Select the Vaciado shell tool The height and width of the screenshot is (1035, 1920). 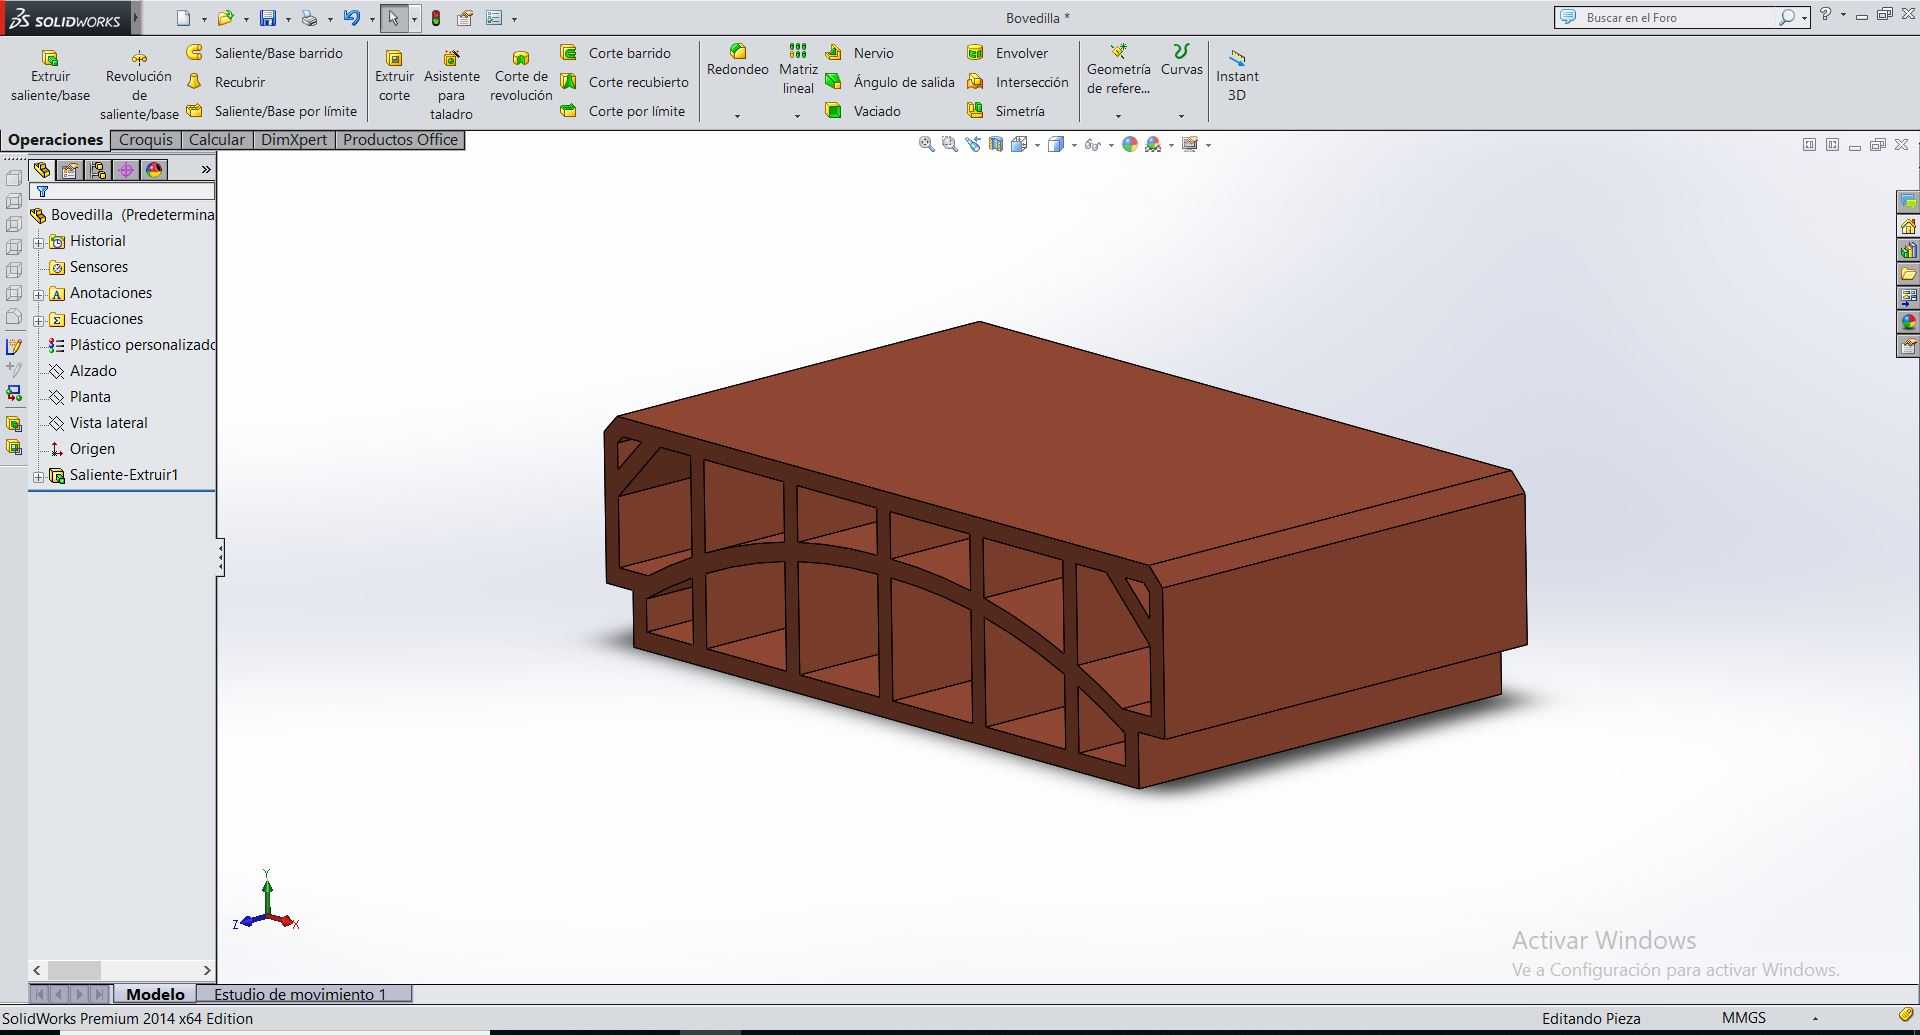tap(863, 111)
